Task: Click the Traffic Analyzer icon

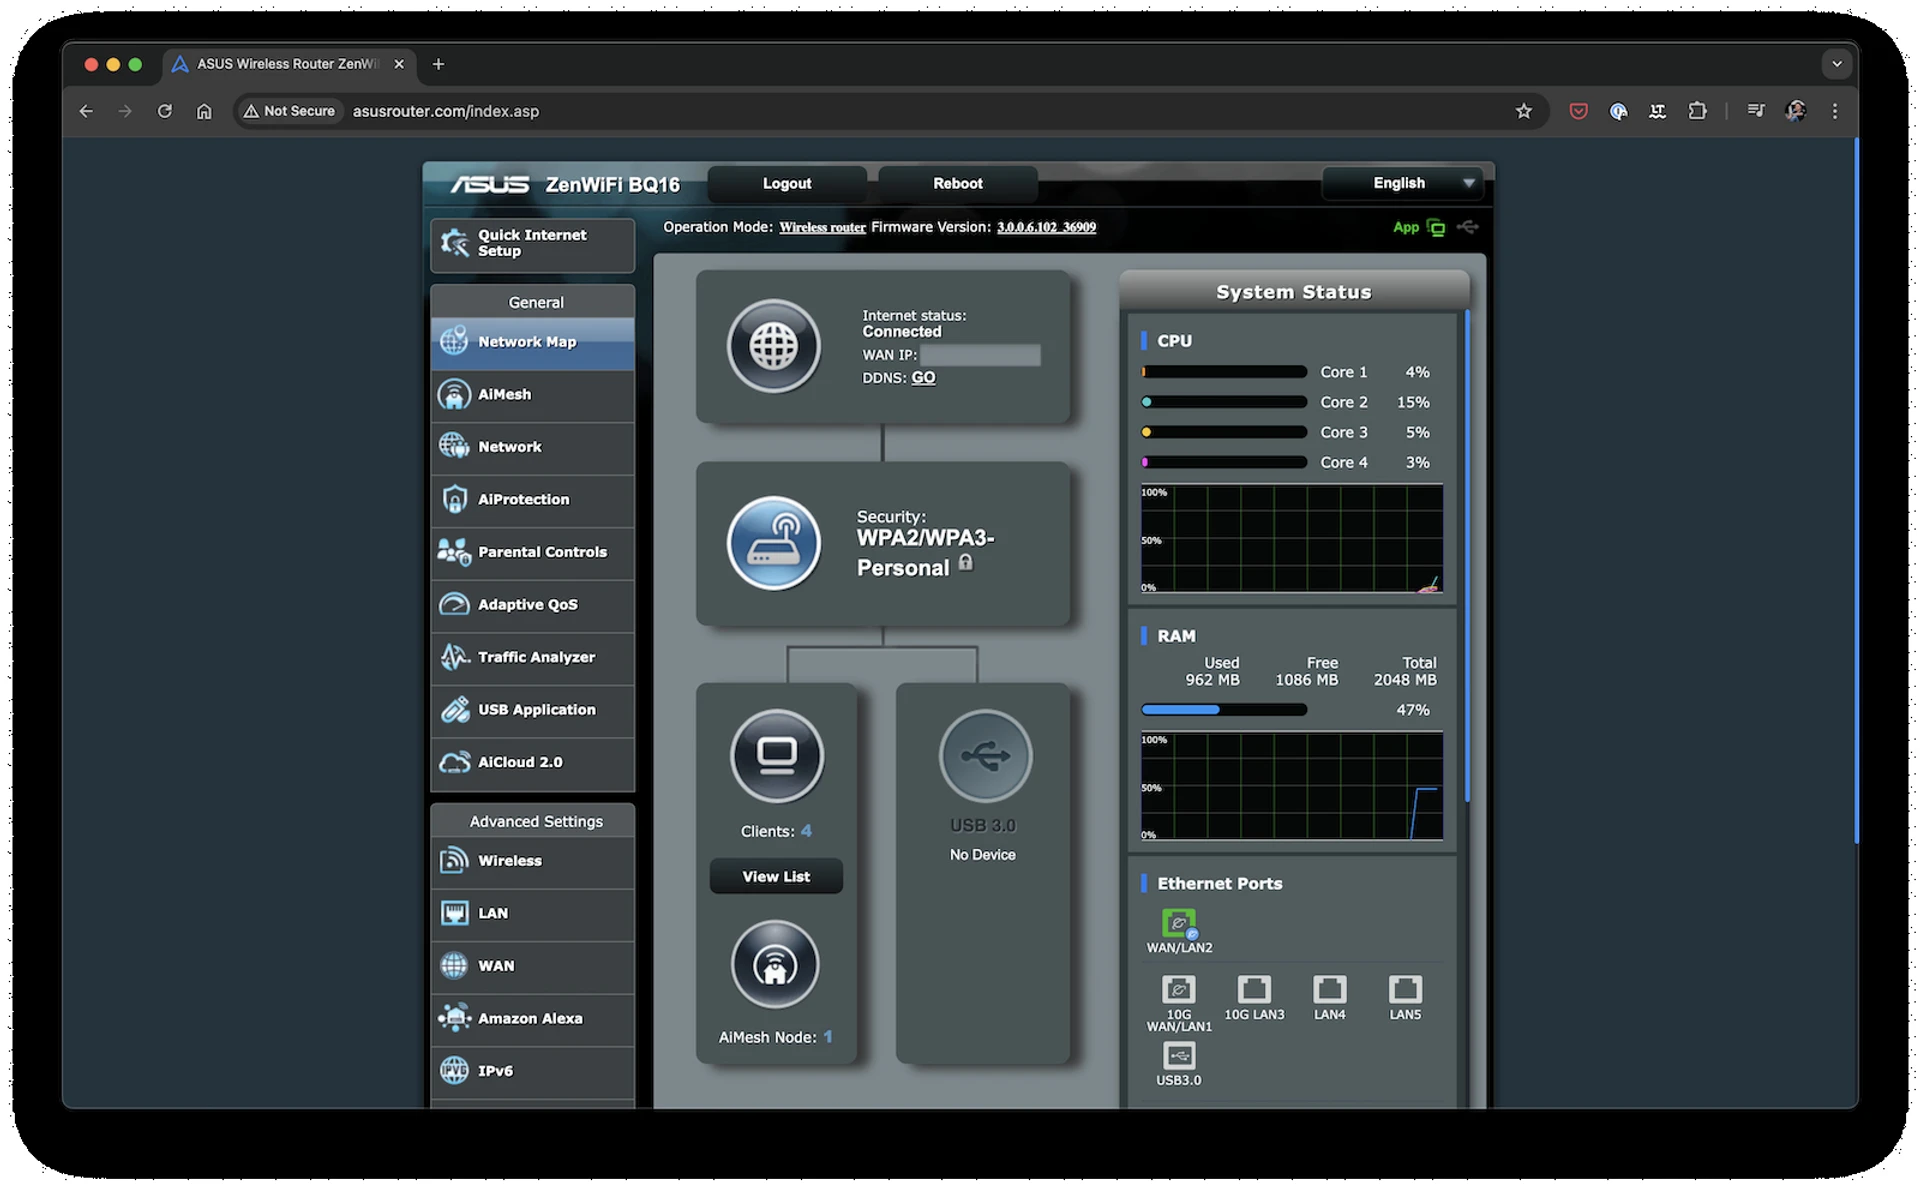Action: click(454, 657)
